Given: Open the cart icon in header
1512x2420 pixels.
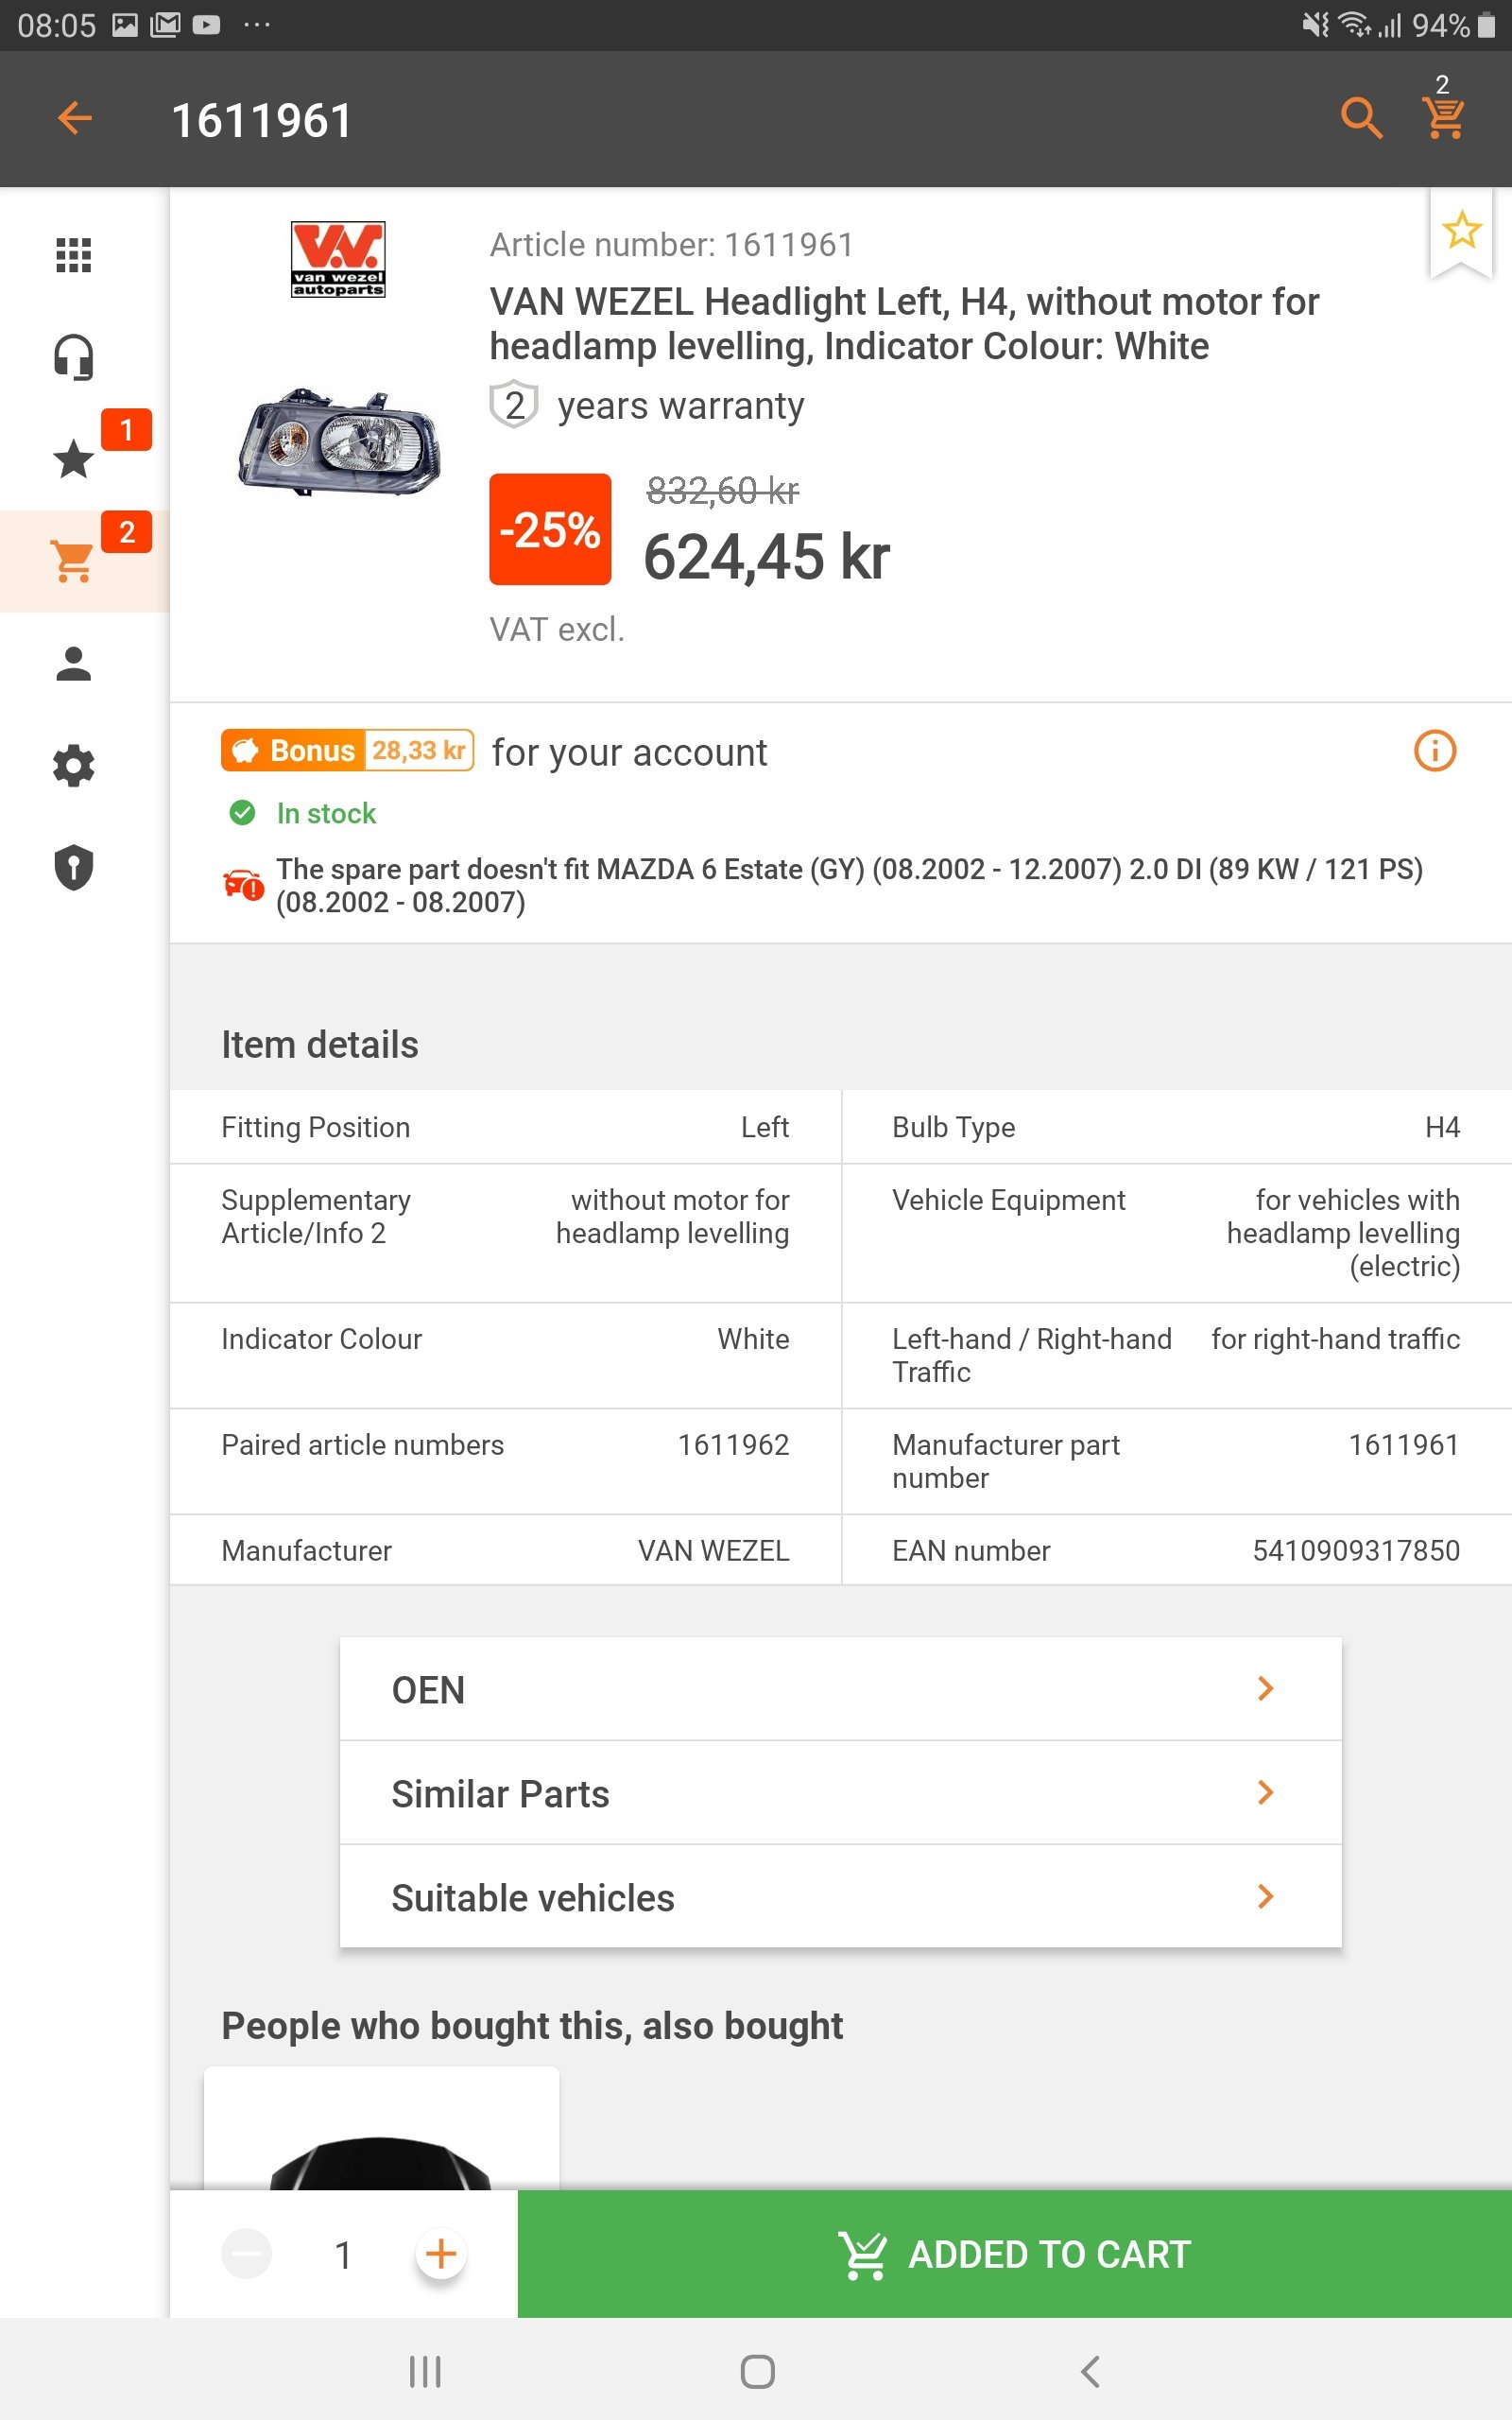Looking at the screenshot, I should click(1443, 117).
